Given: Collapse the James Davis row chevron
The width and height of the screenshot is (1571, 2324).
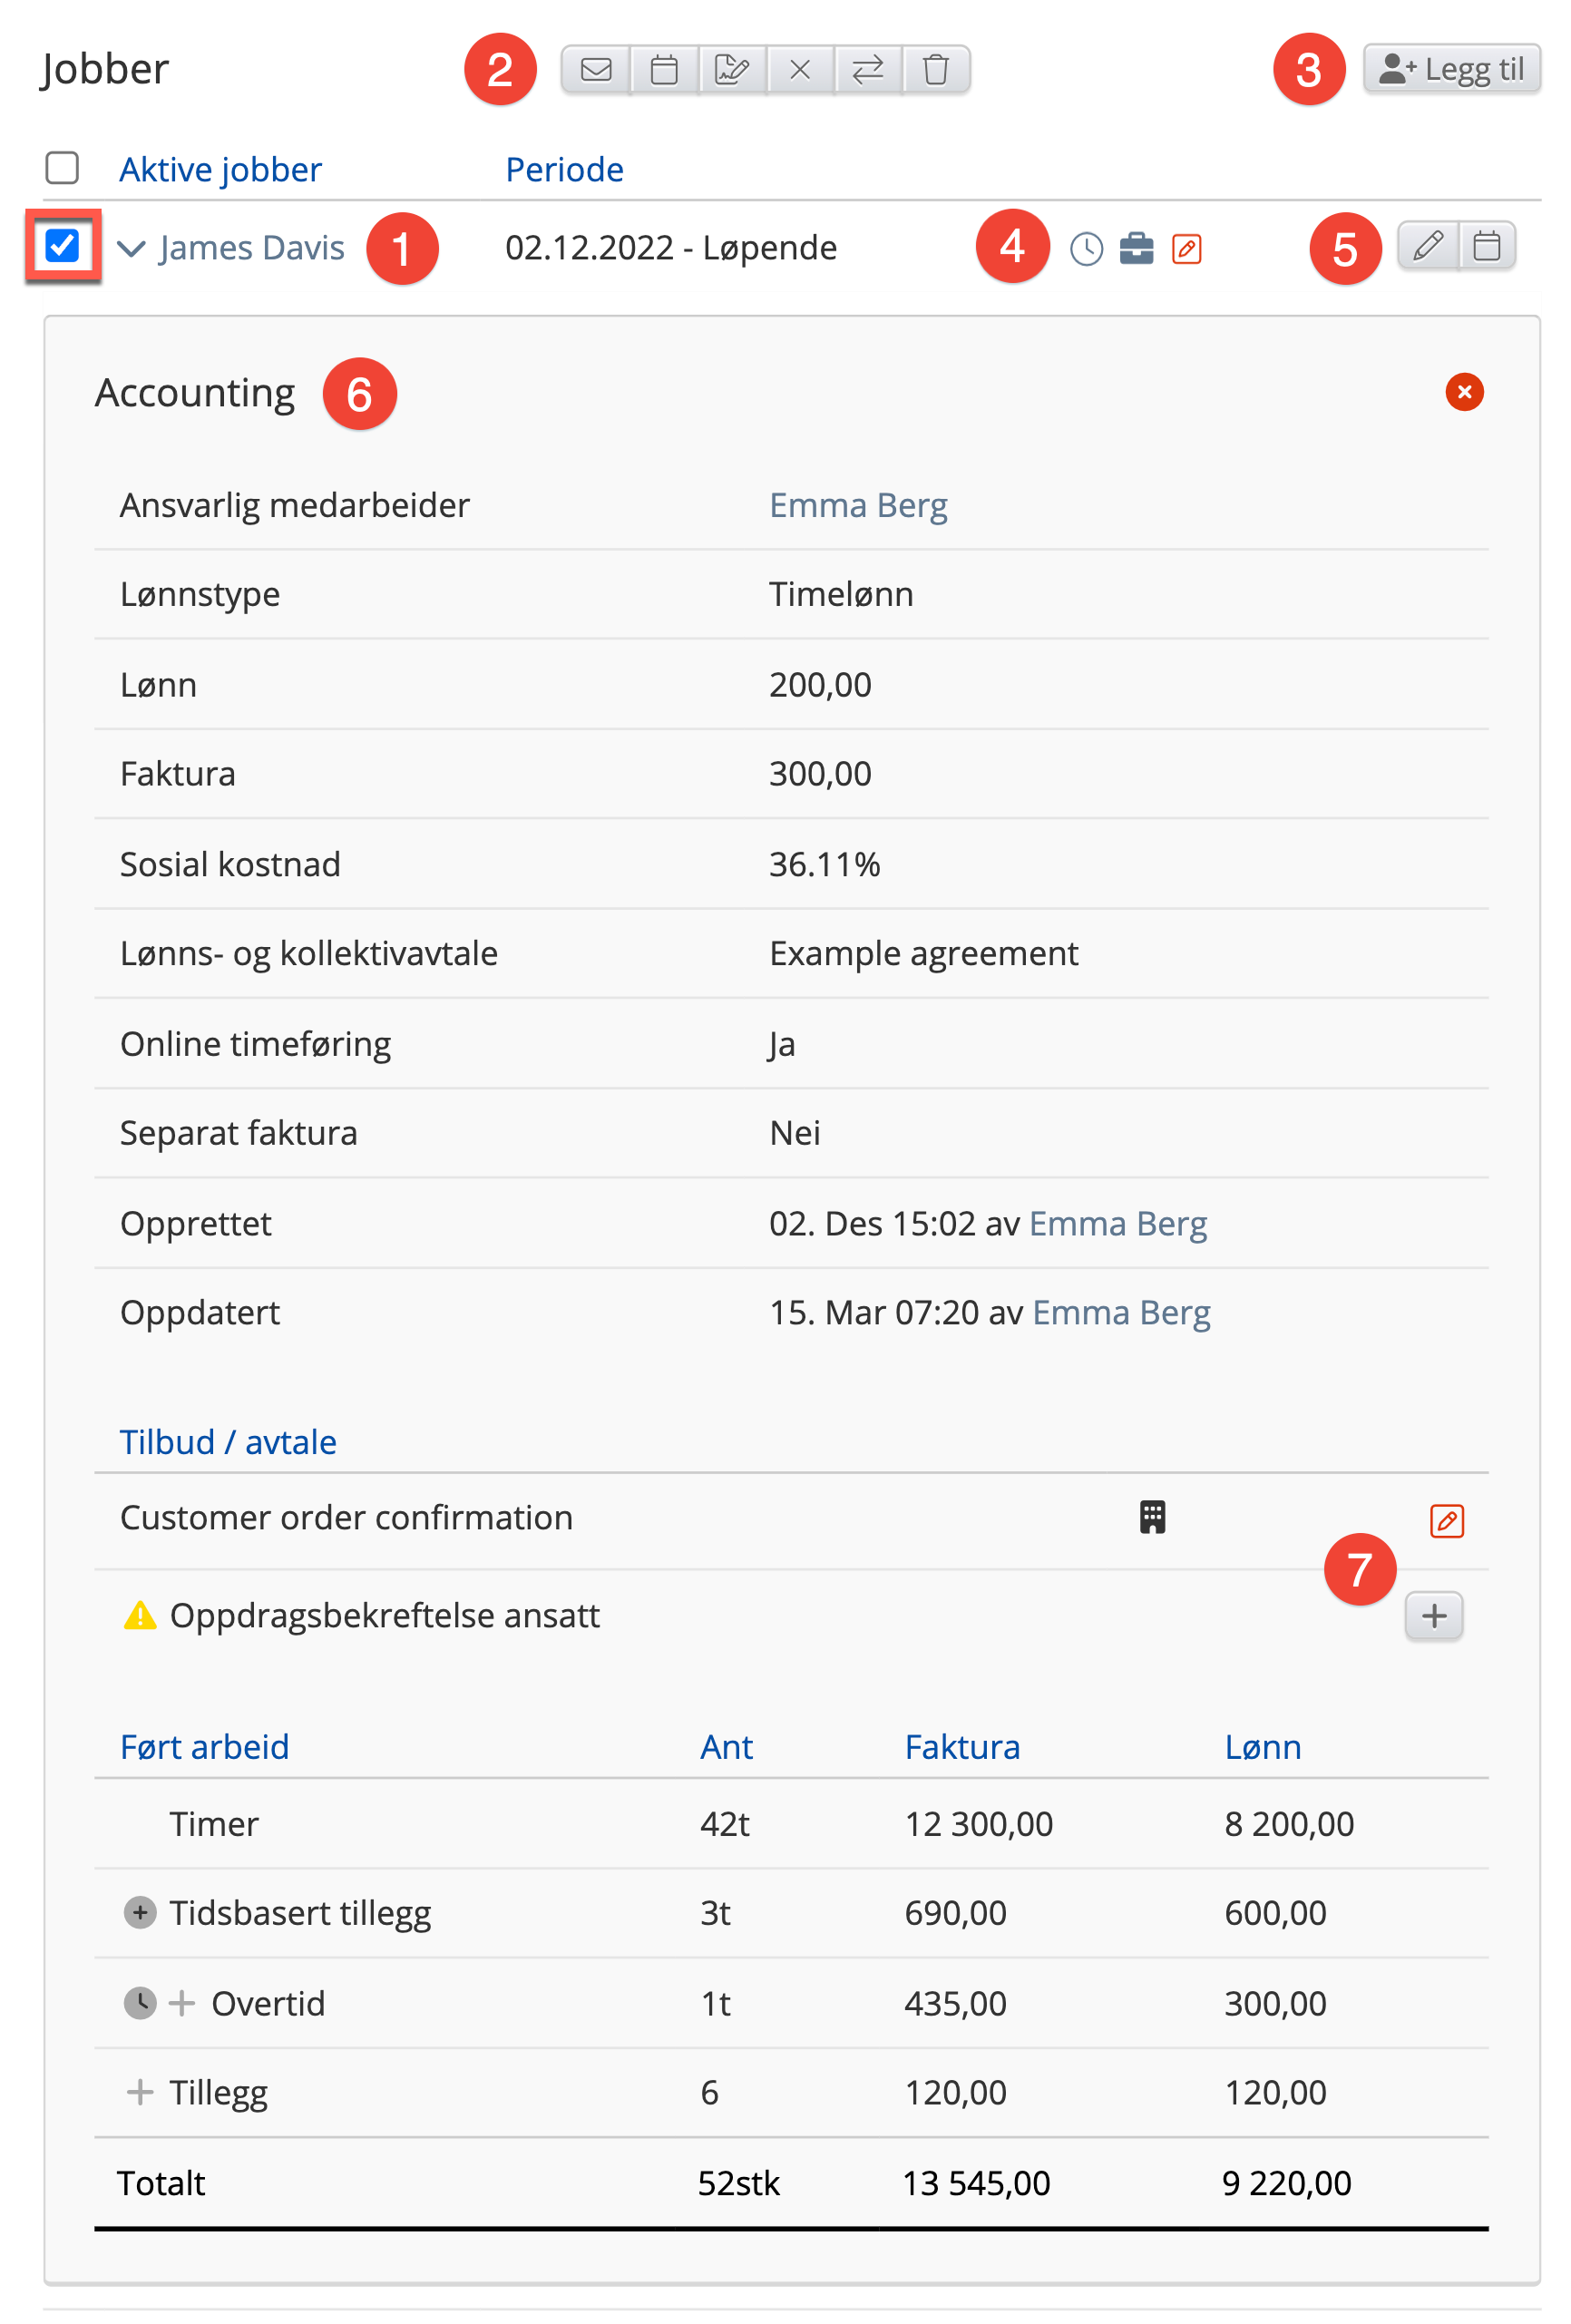Looking at the screenshot, I should [132, 248].
